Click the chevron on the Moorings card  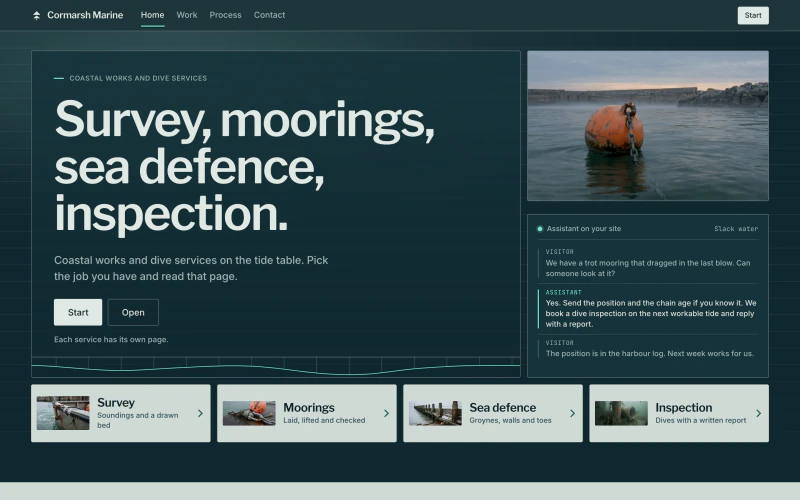tap(386, 413)
